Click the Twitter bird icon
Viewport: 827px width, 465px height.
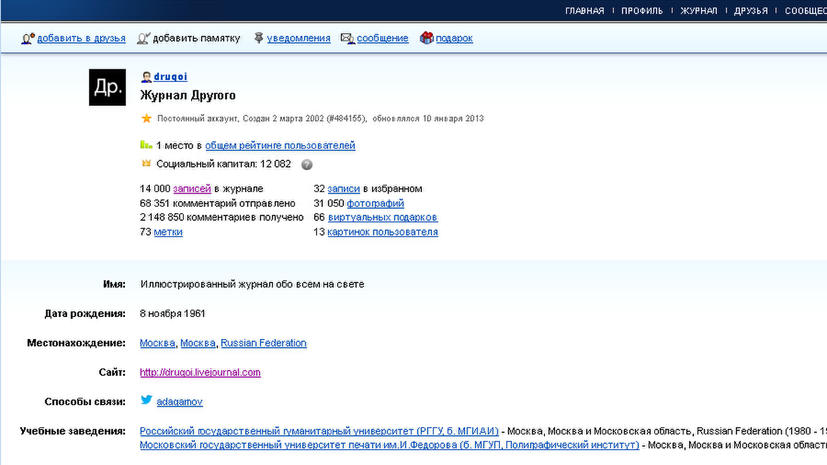[146, 400]
